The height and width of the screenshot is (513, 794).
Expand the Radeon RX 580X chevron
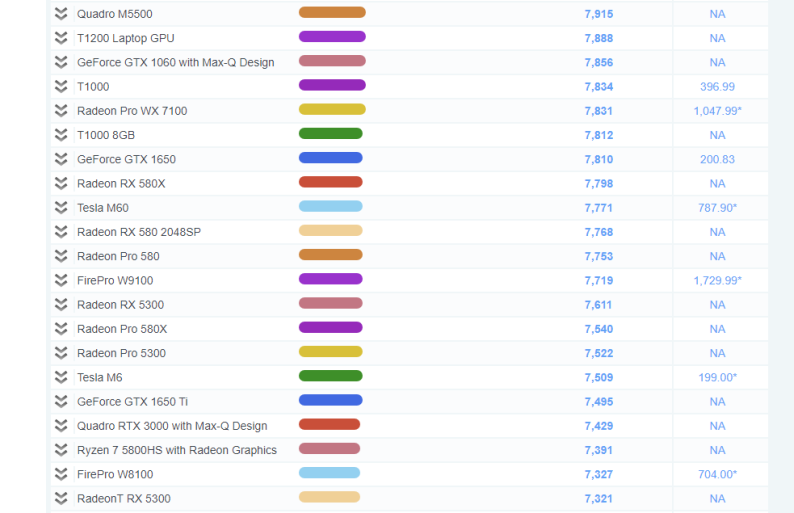[x=61, y=183]
